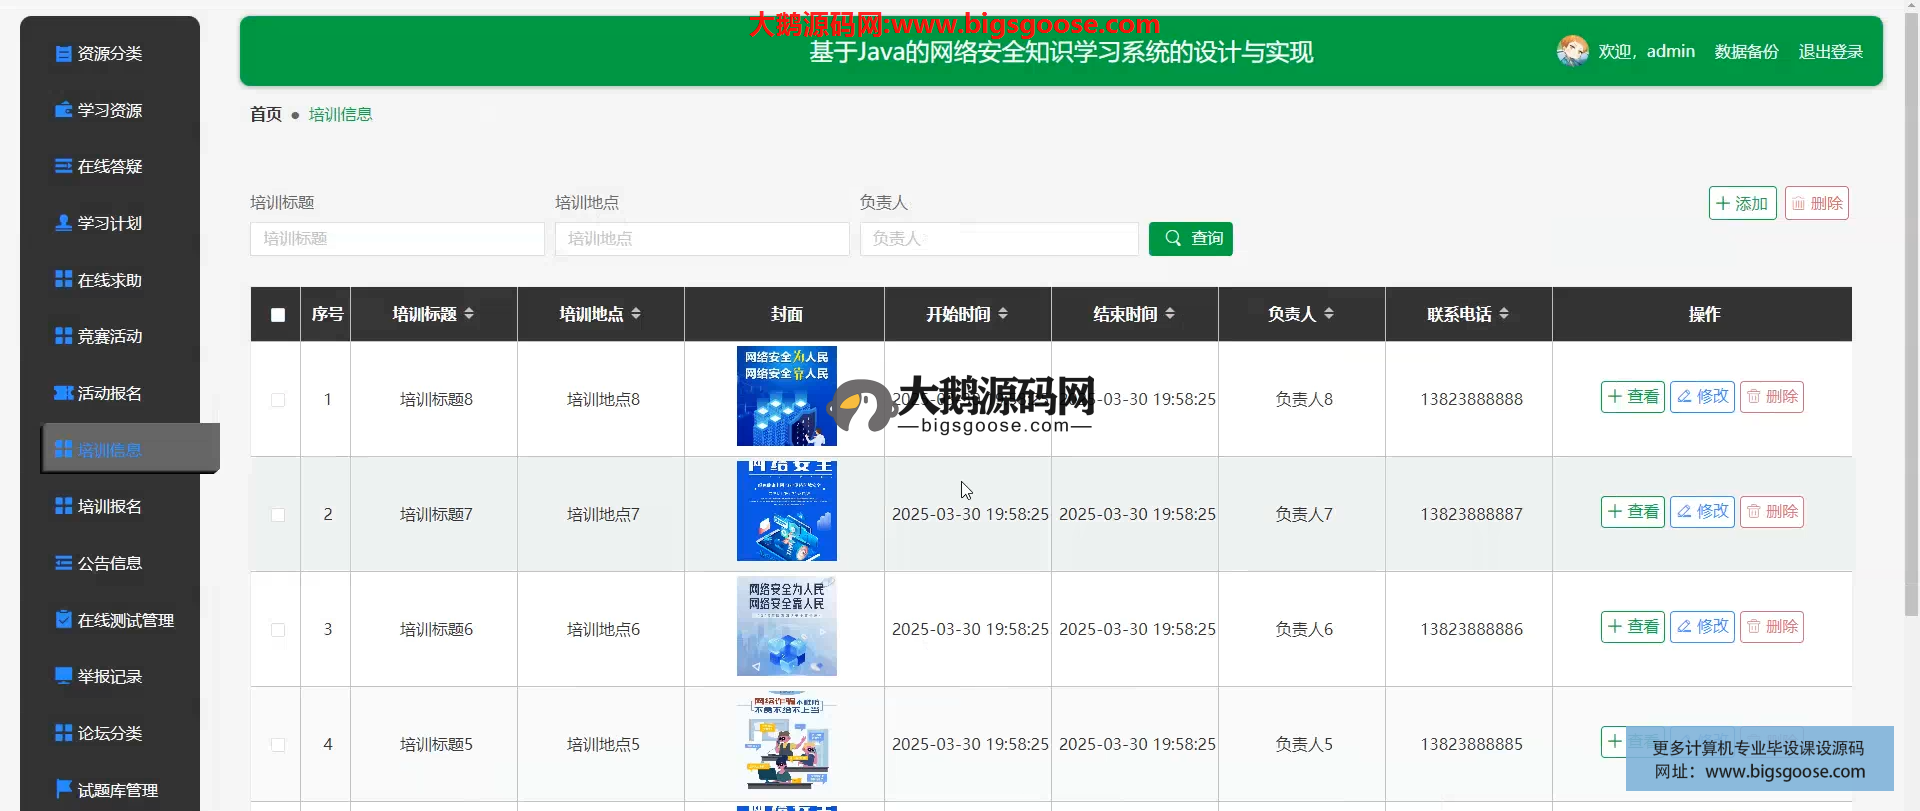The image size is (1920, 811).
Task: Check the checkbox for row 1
Action: [278, 400]
